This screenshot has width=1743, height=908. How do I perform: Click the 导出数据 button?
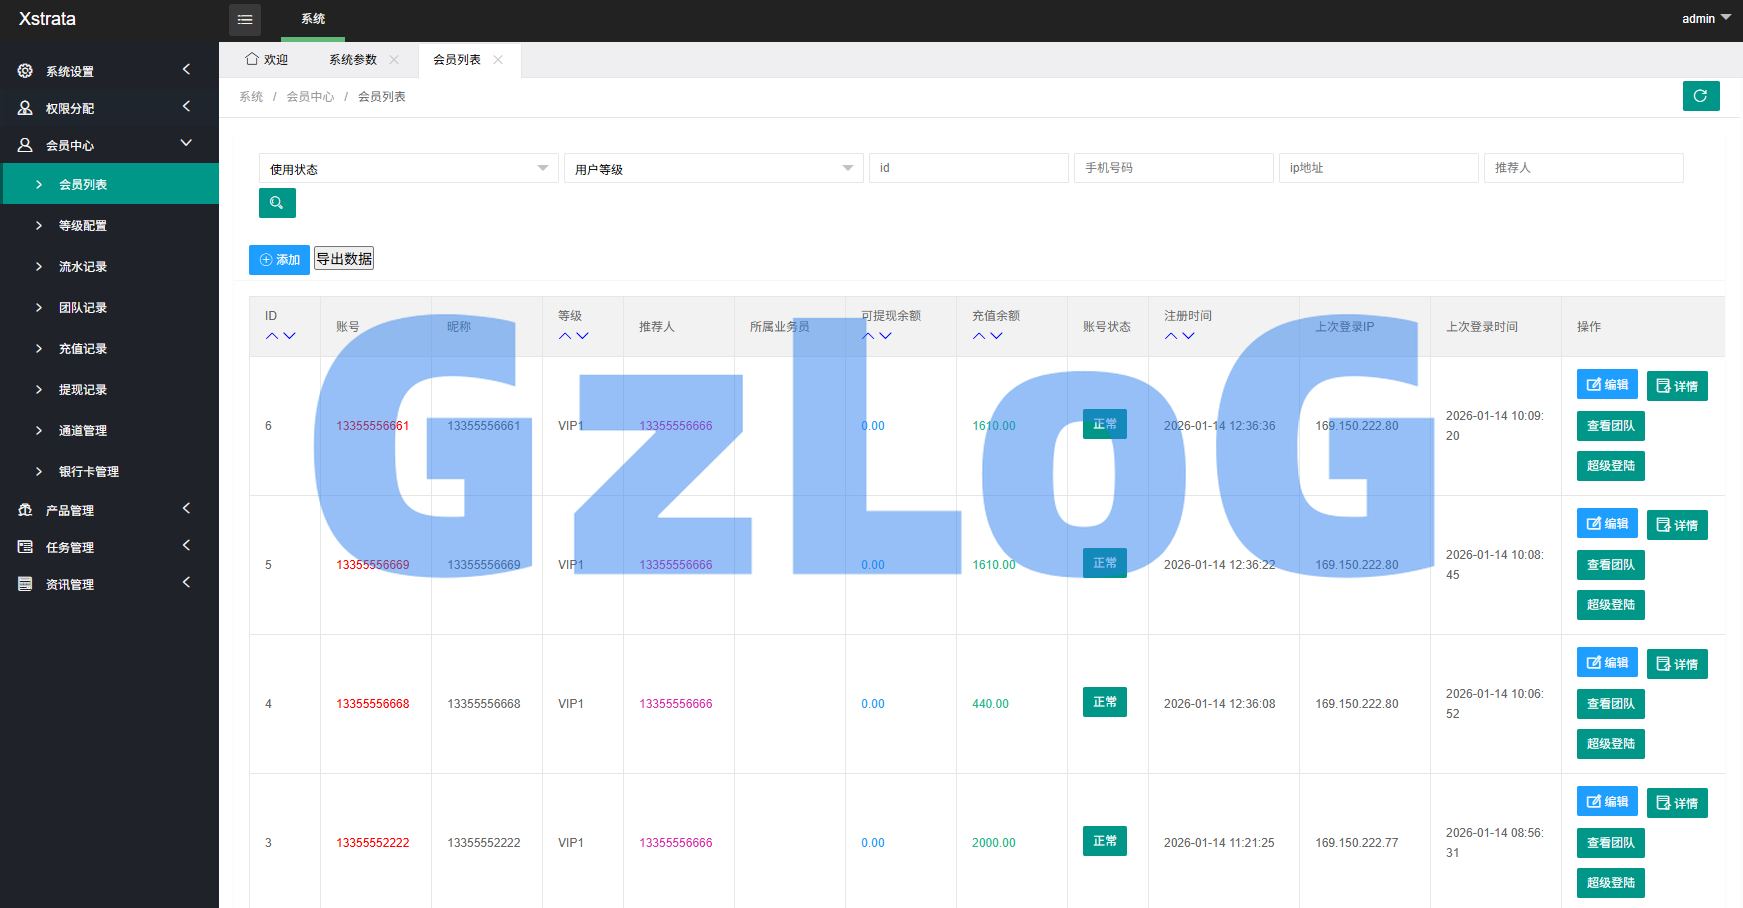click(344, 259)
